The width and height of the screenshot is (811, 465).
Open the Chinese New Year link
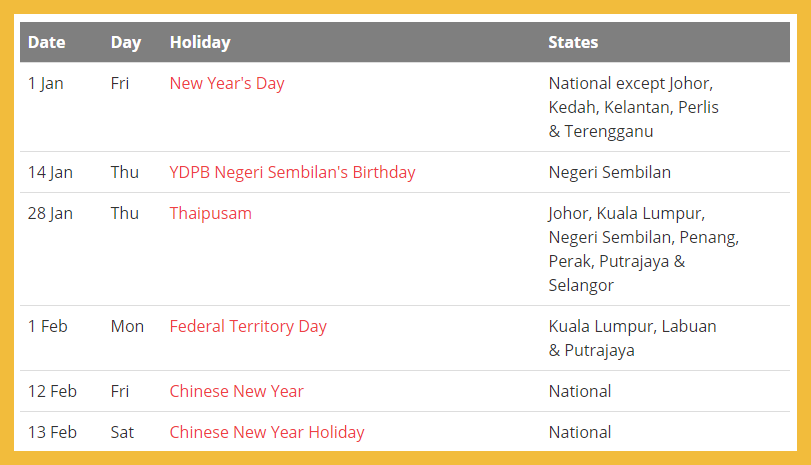click(236, 391)
